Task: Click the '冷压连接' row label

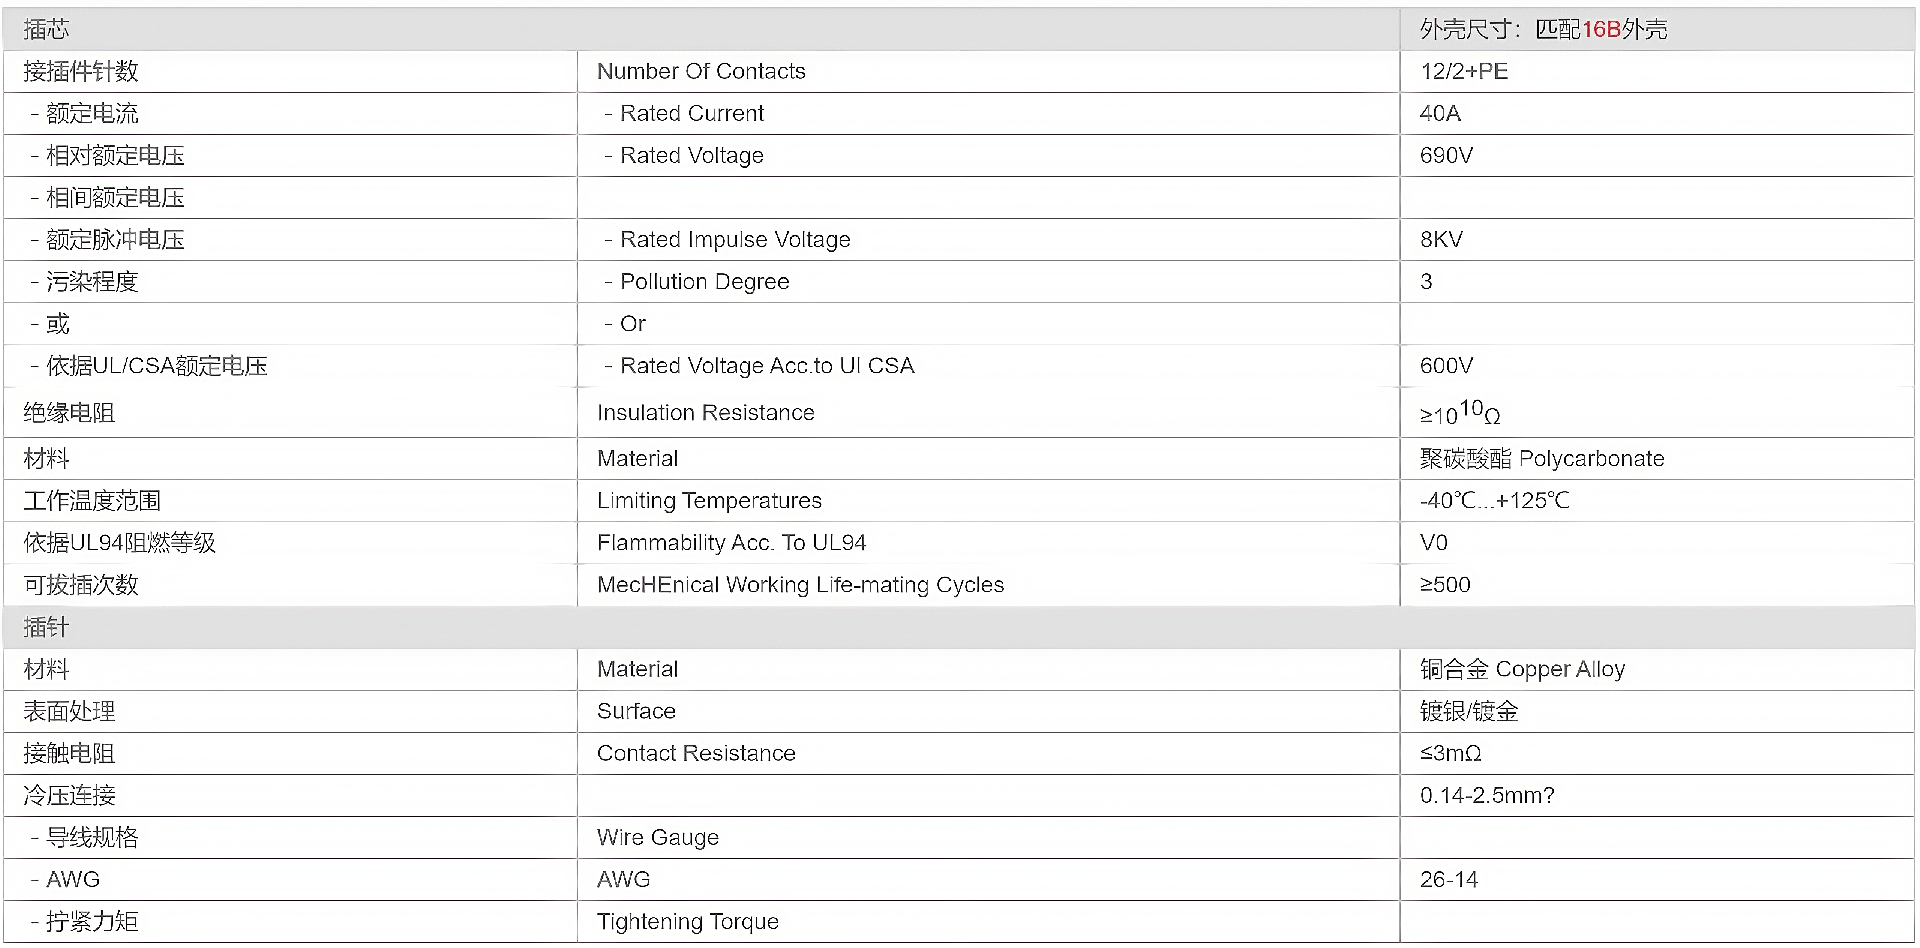Action: 69,795
